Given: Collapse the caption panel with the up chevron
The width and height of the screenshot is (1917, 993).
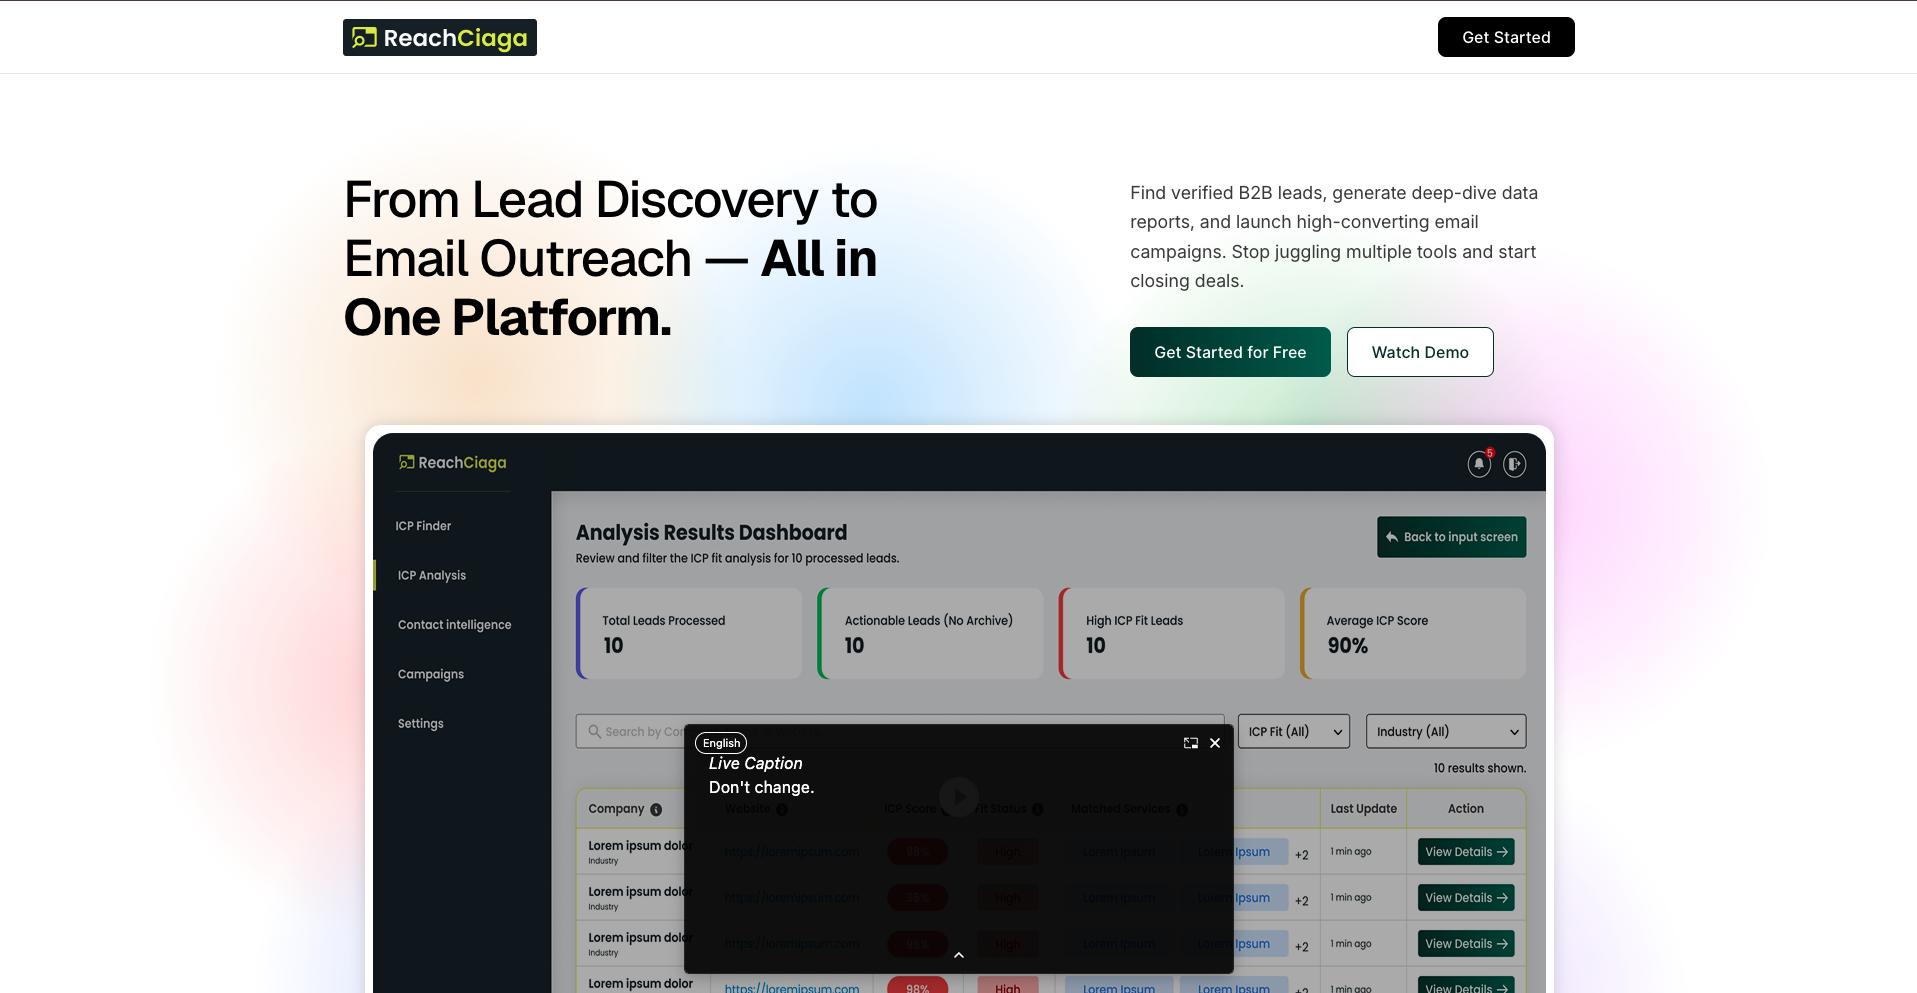Looking at the screenshot, I should coord(958,955).
